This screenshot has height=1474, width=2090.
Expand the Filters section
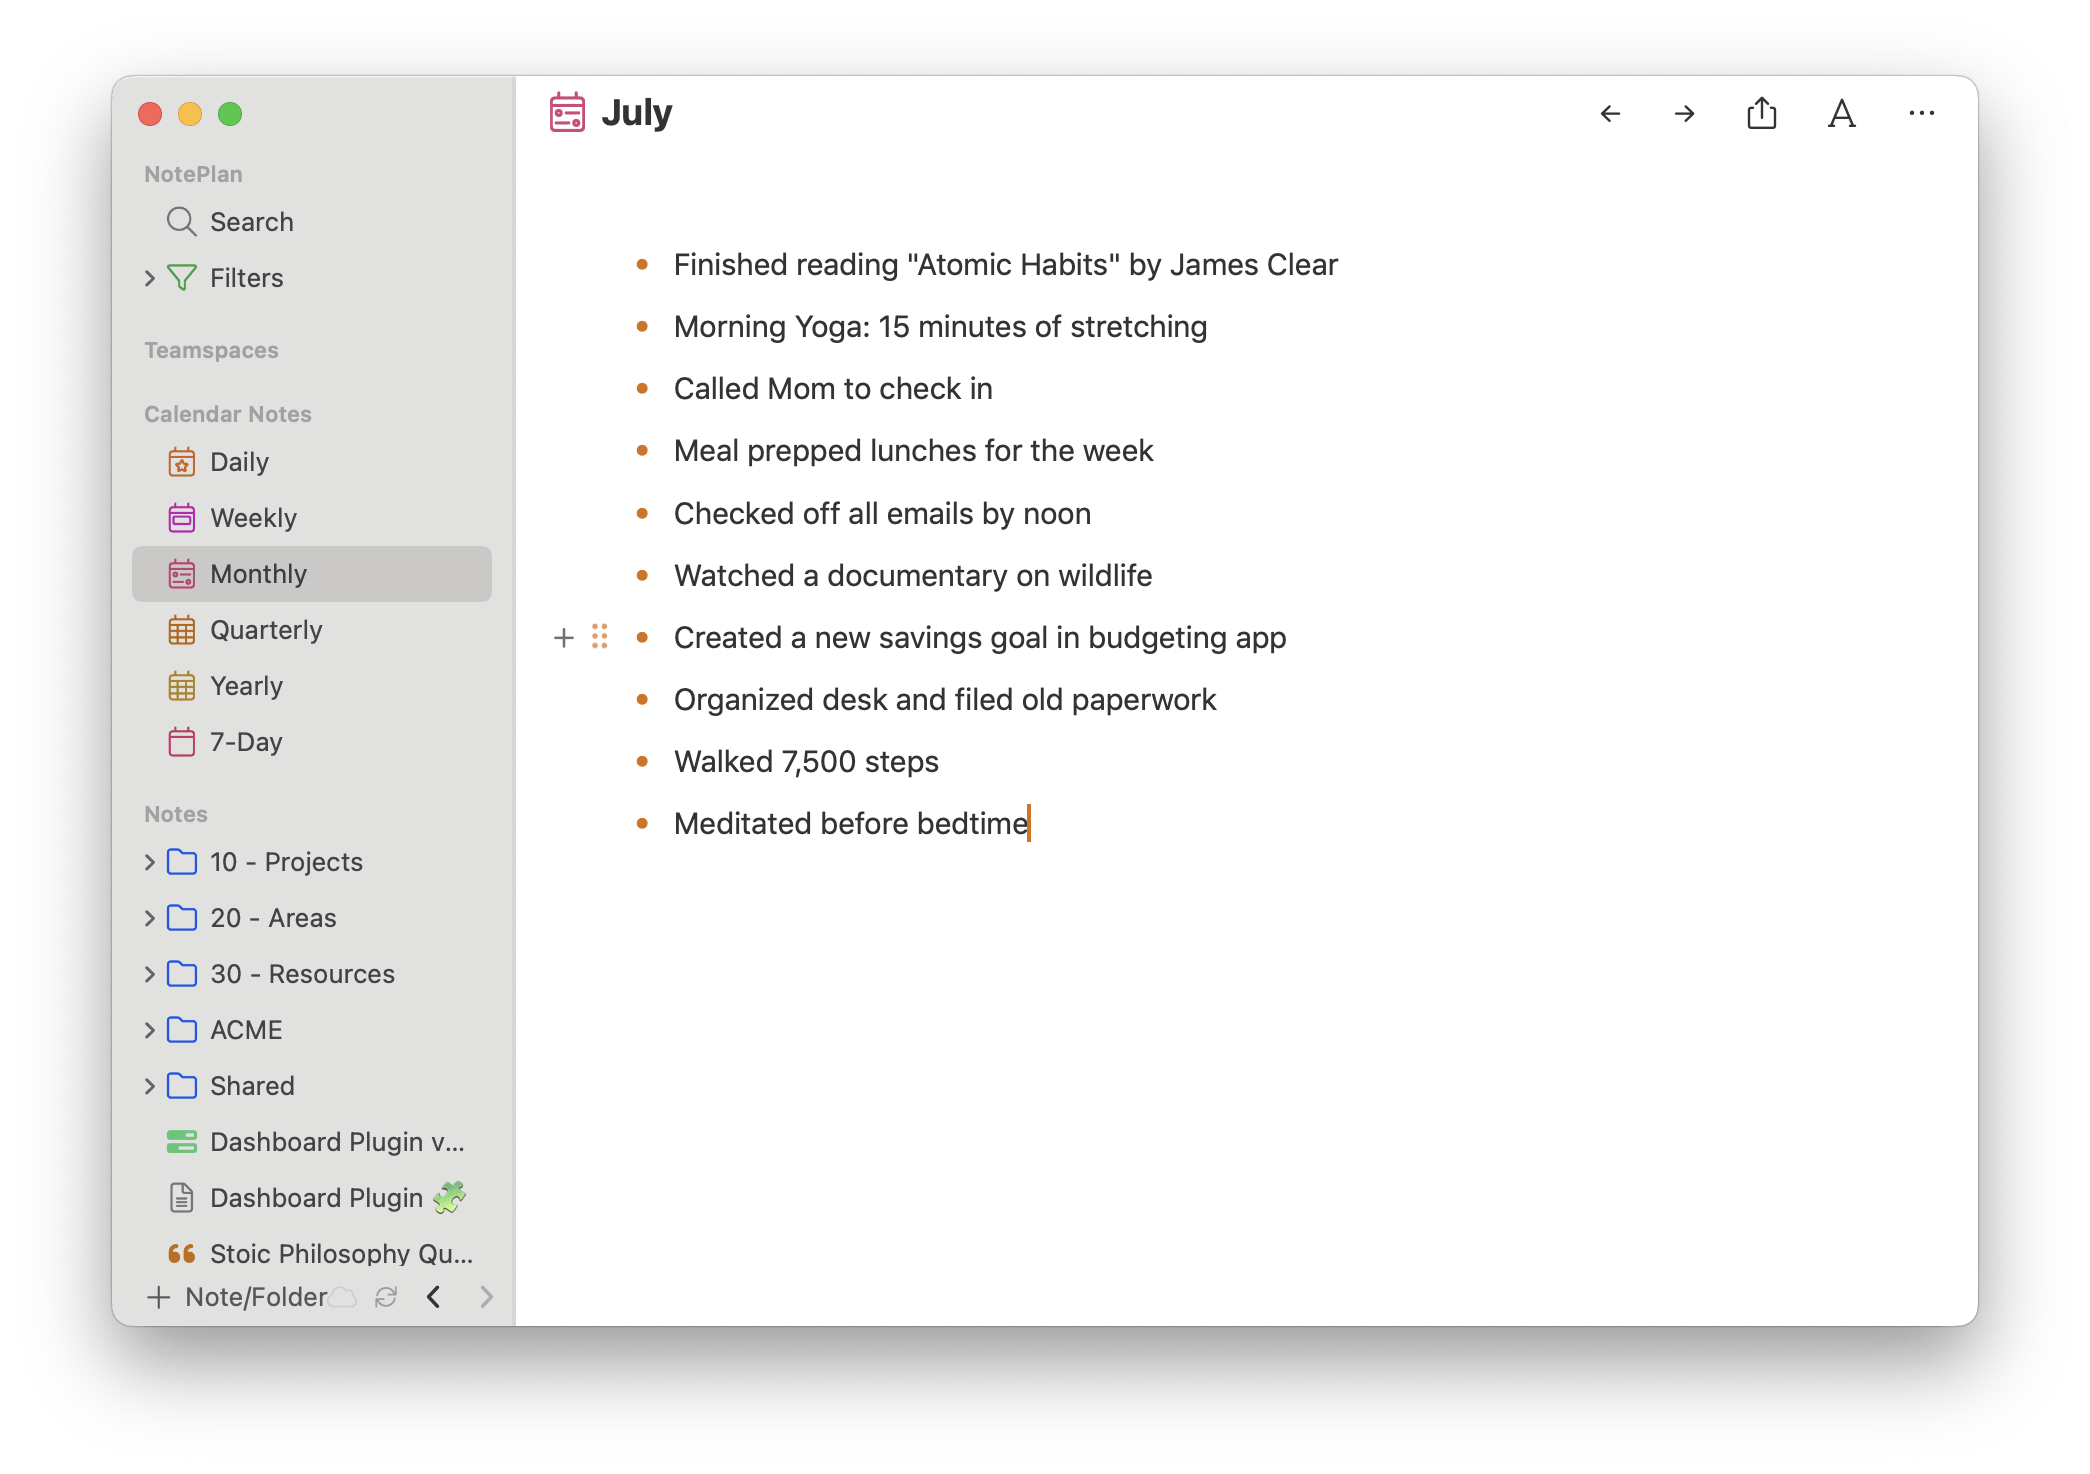click(150, 278)
